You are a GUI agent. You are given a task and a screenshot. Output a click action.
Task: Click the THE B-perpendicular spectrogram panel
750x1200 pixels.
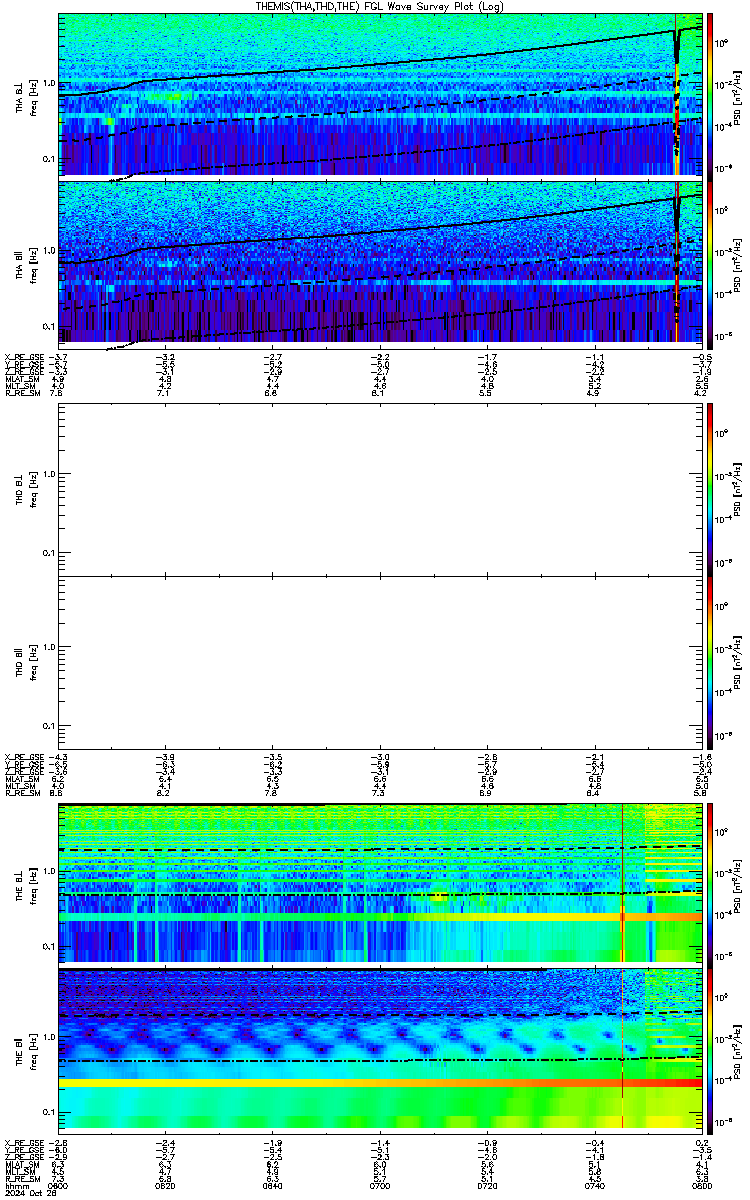pyautogui.click(x=379, y=884)
